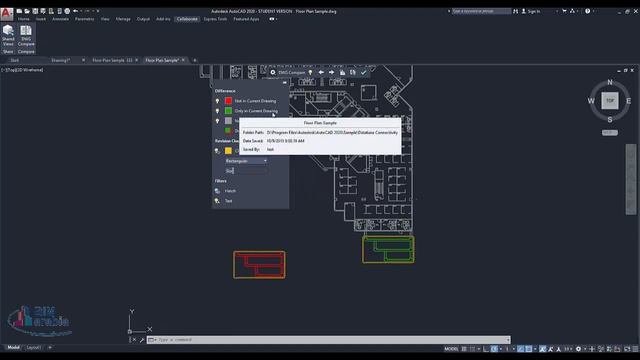The height and width of the screenshot is (360, 640).
Task: Click the Open file quick-access icon
Action: point(27,11)
